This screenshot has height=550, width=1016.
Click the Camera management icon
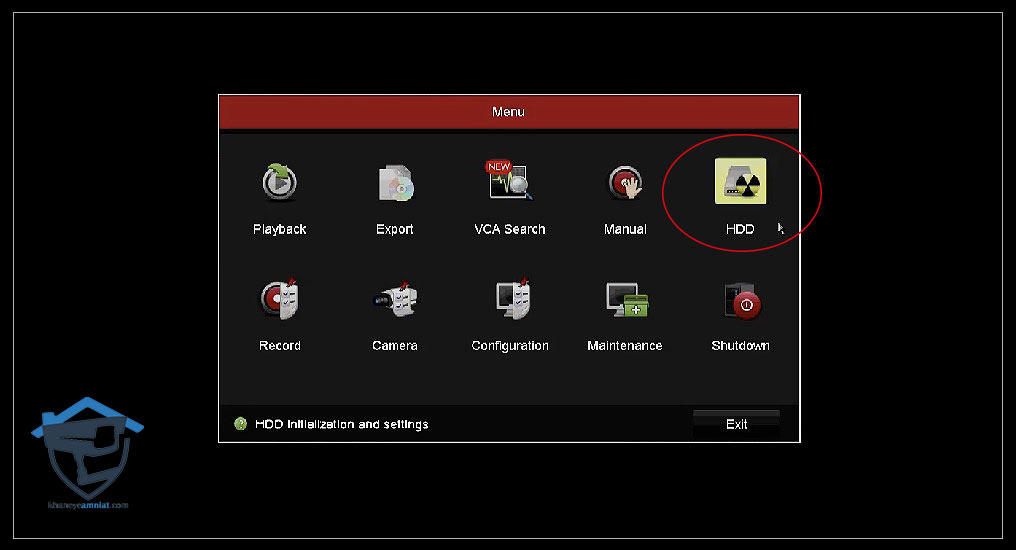point(395,299)
